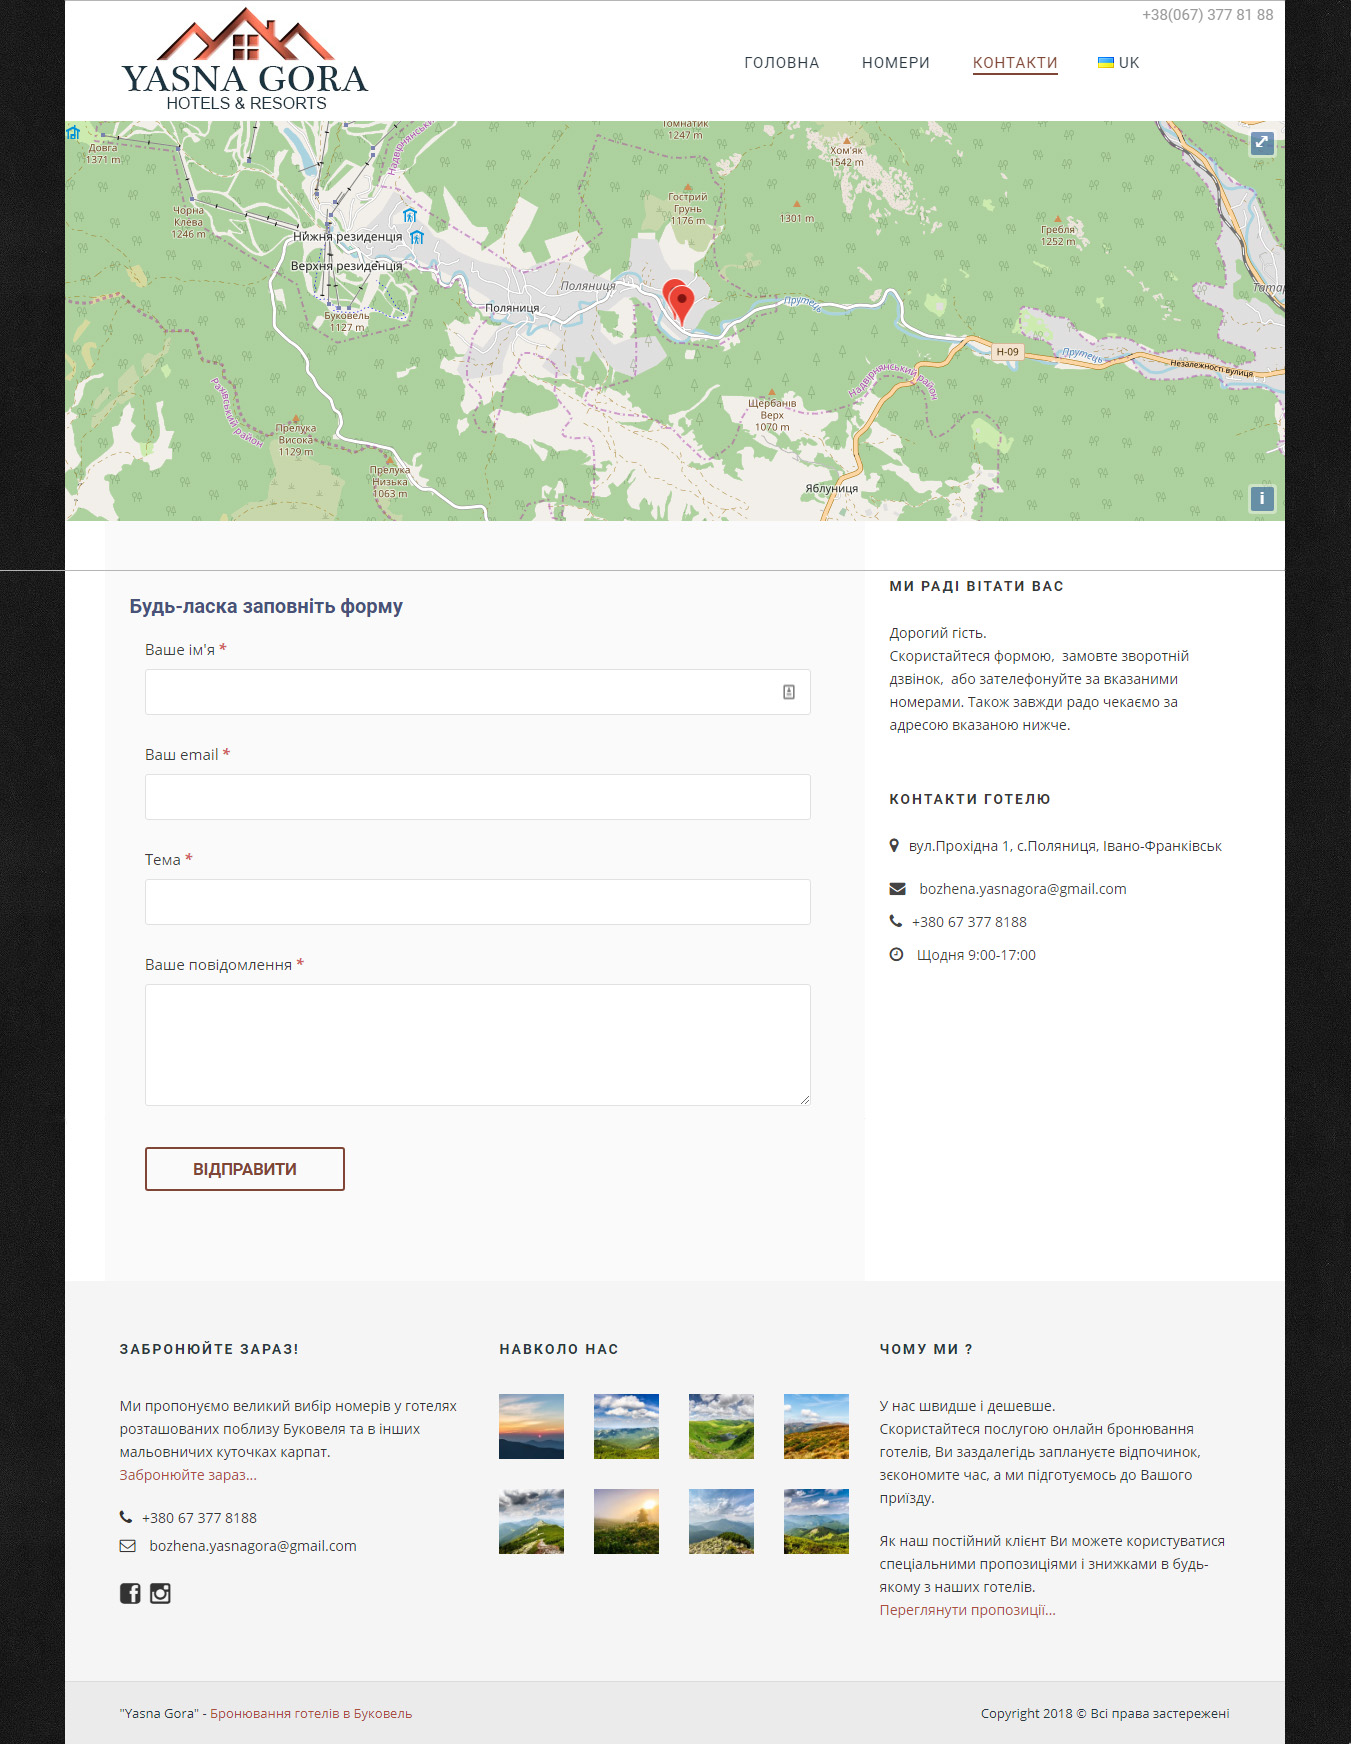The width and height of the screenshot is (1351, 1744).
Task: Open the first thumbnail in second gallery row
Action: 531,1521
